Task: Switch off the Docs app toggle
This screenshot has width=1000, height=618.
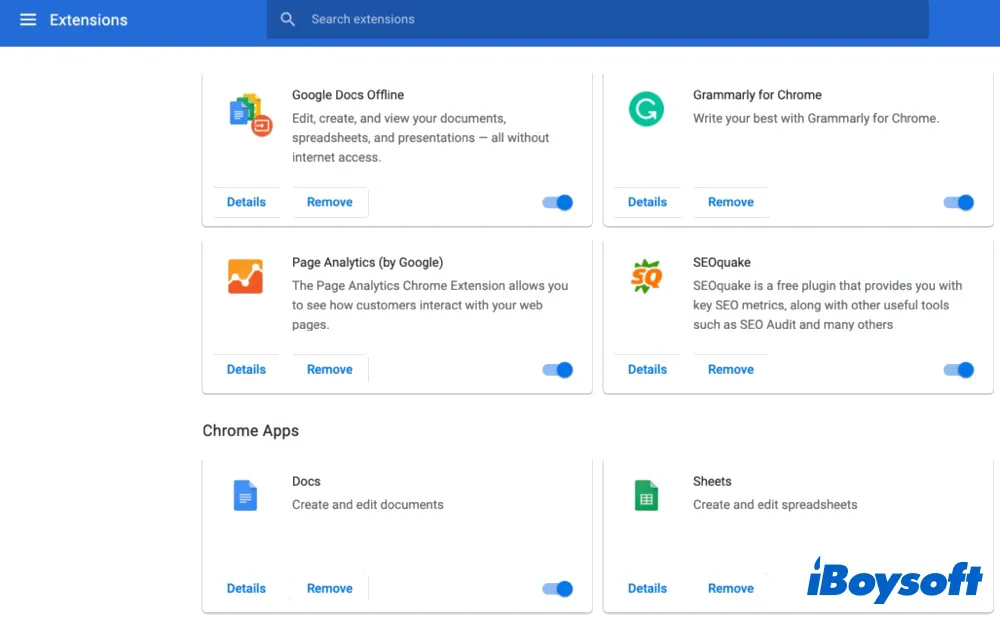Action: 558,589
